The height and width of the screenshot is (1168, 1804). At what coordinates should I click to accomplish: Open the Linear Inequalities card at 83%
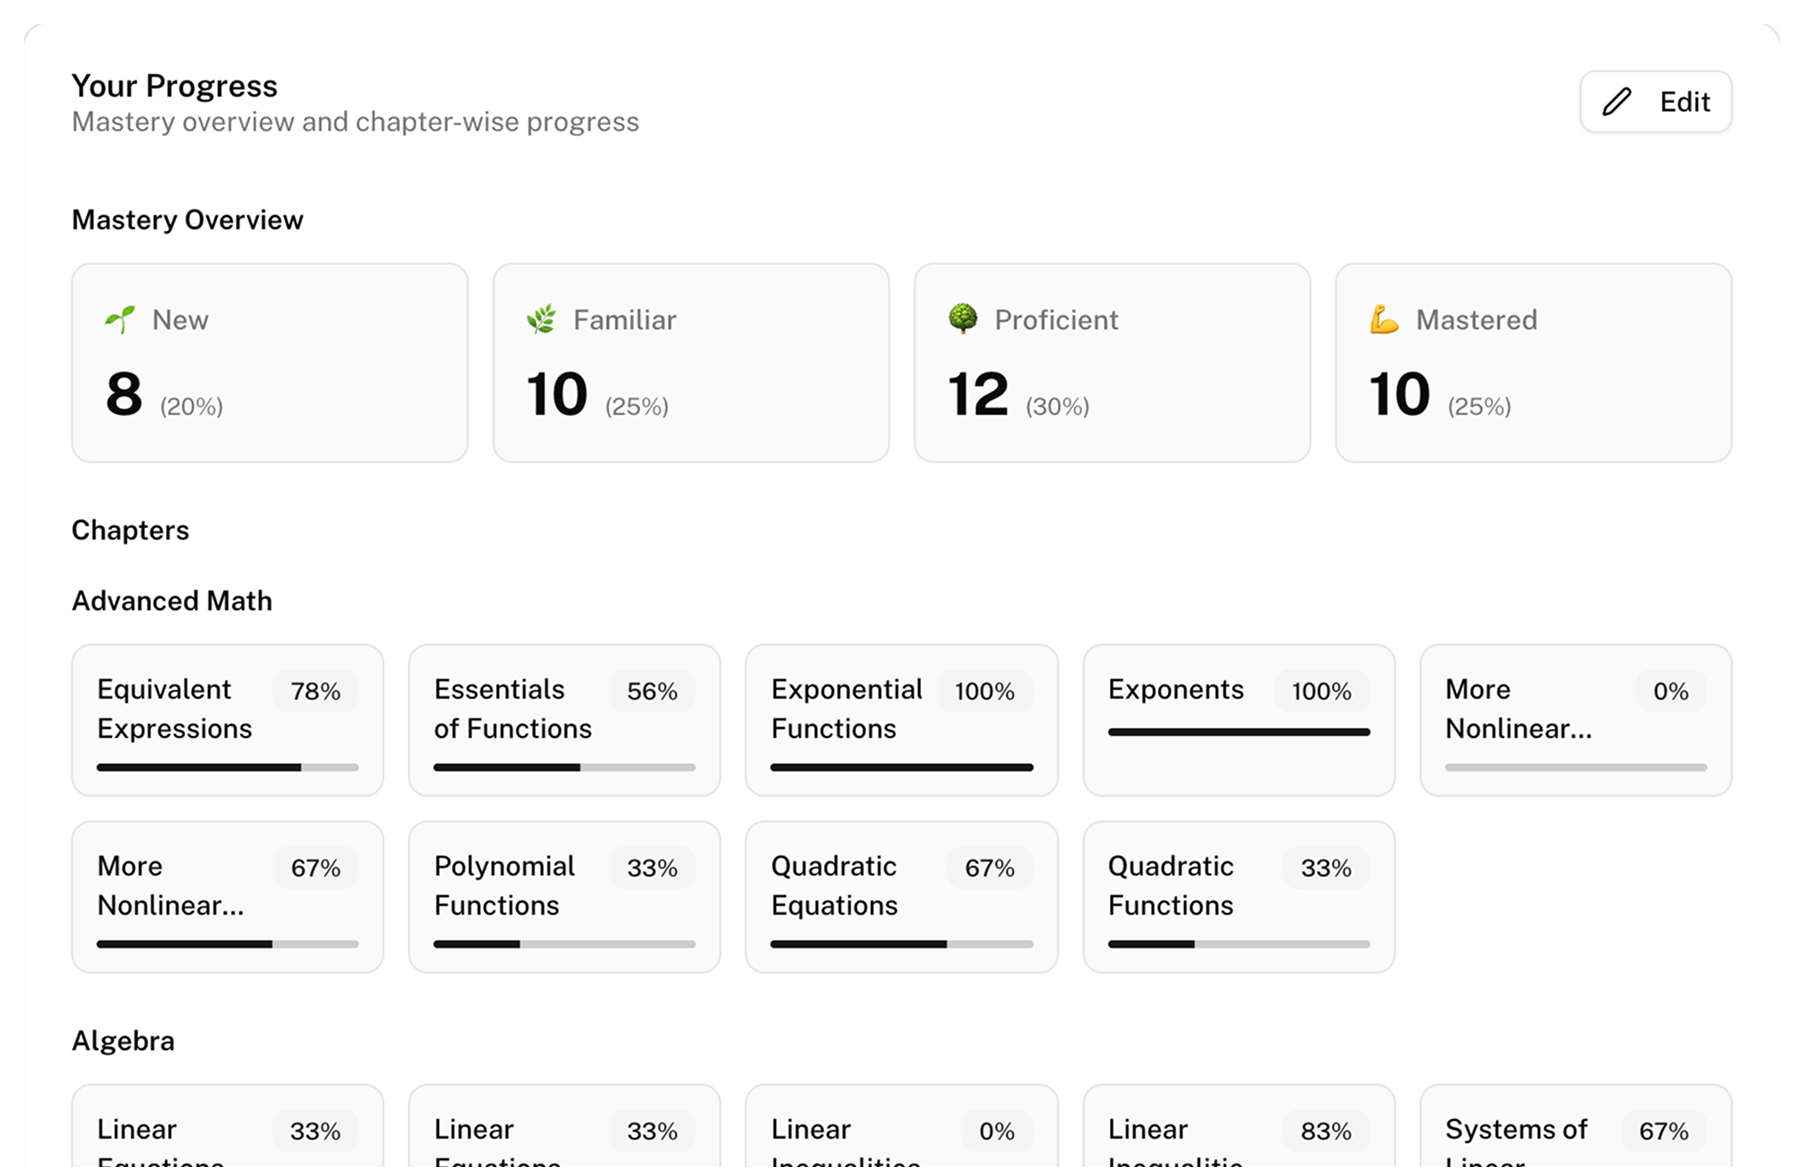click(1238, 1138)
